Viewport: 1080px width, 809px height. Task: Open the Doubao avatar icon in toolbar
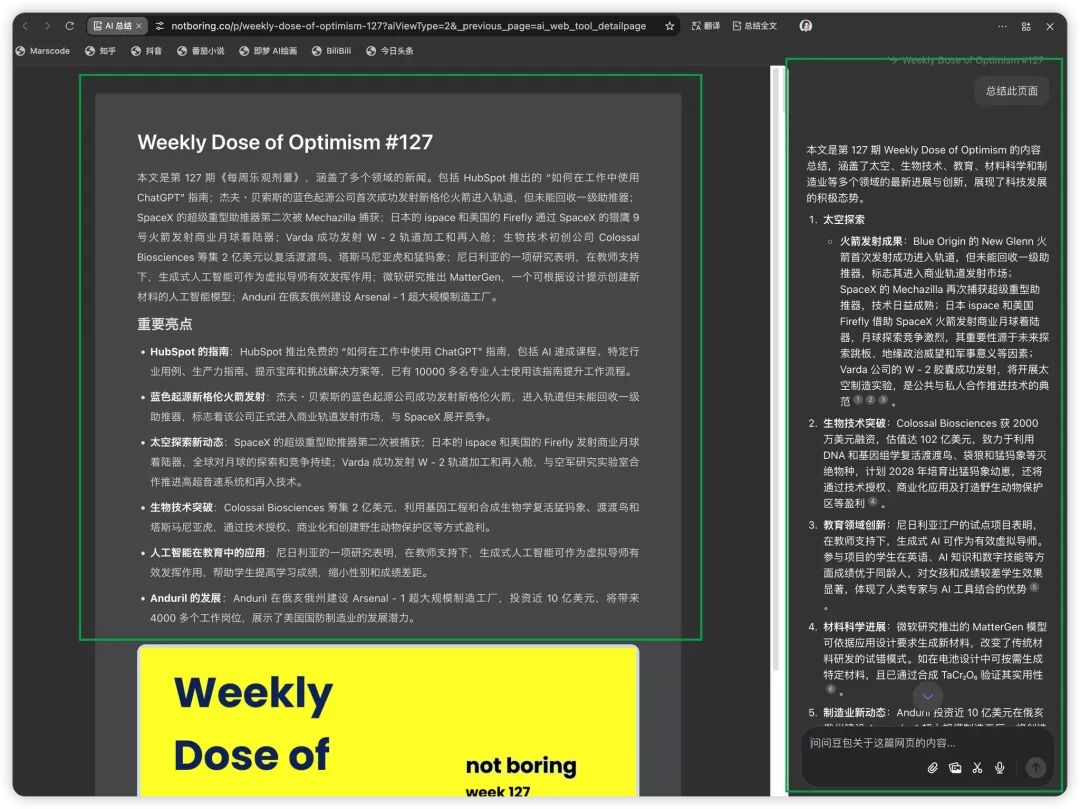(806, 26)
